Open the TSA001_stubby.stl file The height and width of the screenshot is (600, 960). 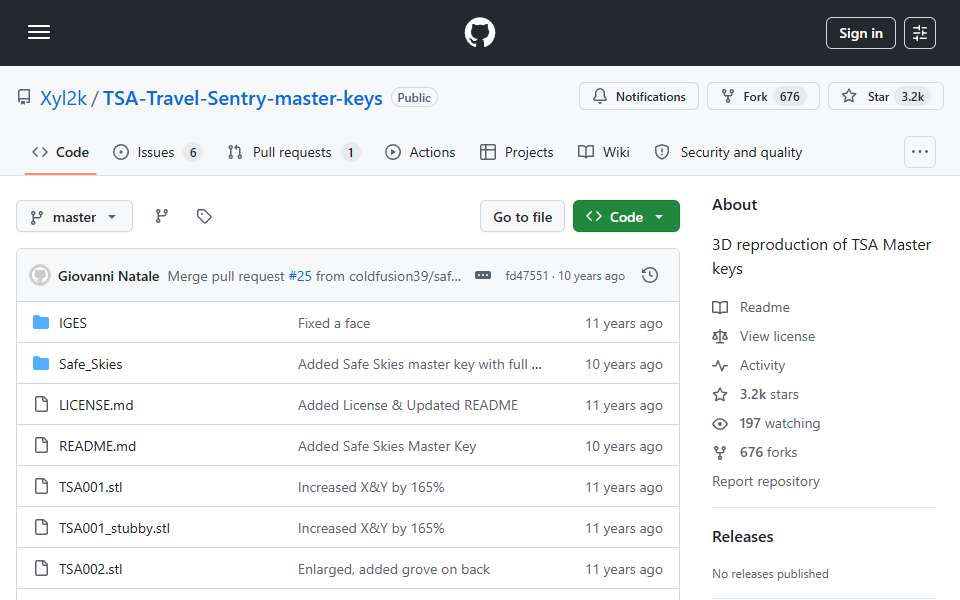click(114, 528)
